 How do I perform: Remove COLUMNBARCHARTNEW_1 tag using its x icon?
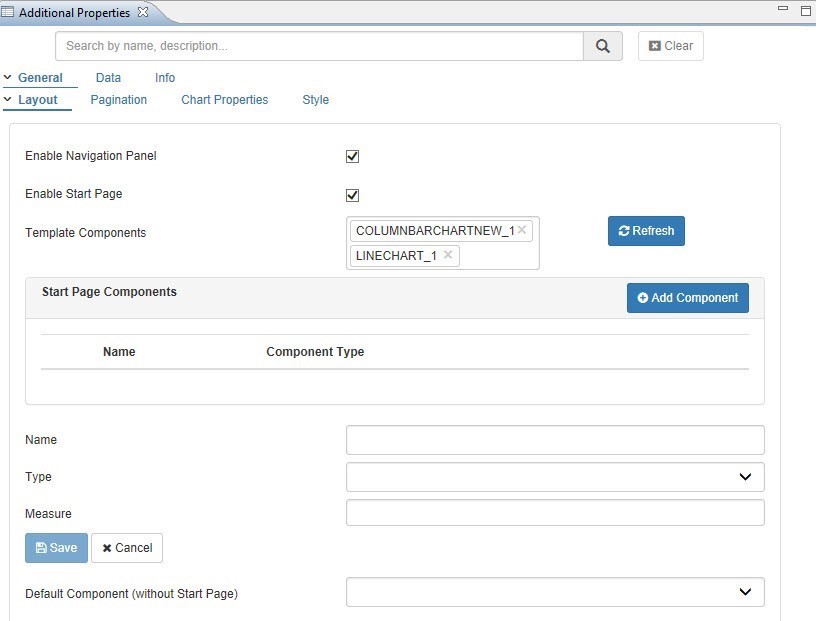(x=521, y=230)
